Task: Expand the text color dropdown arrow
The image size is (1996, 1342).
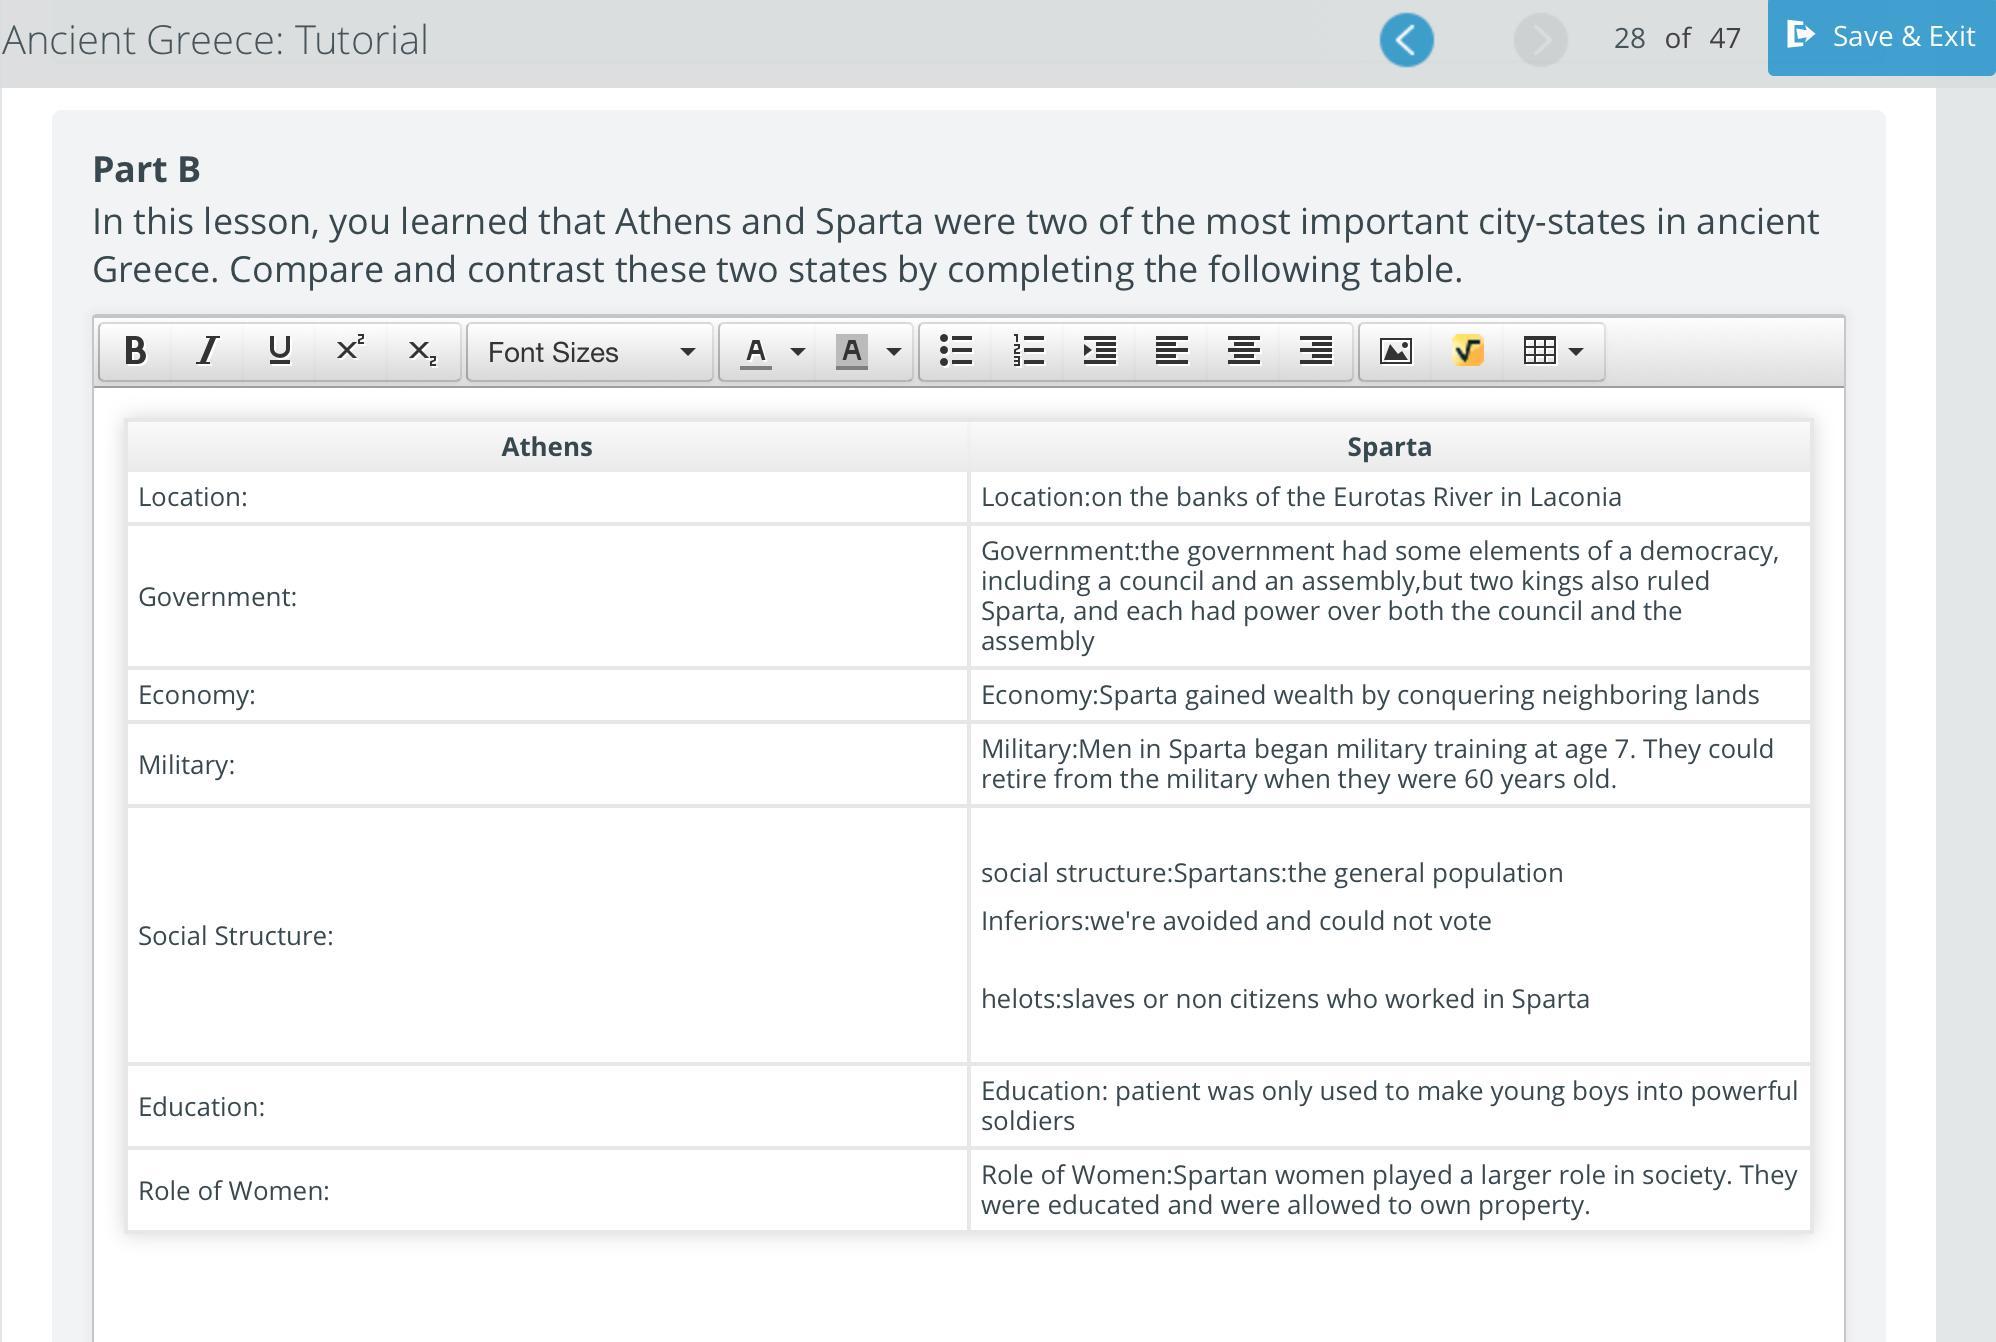Action: 797,351
